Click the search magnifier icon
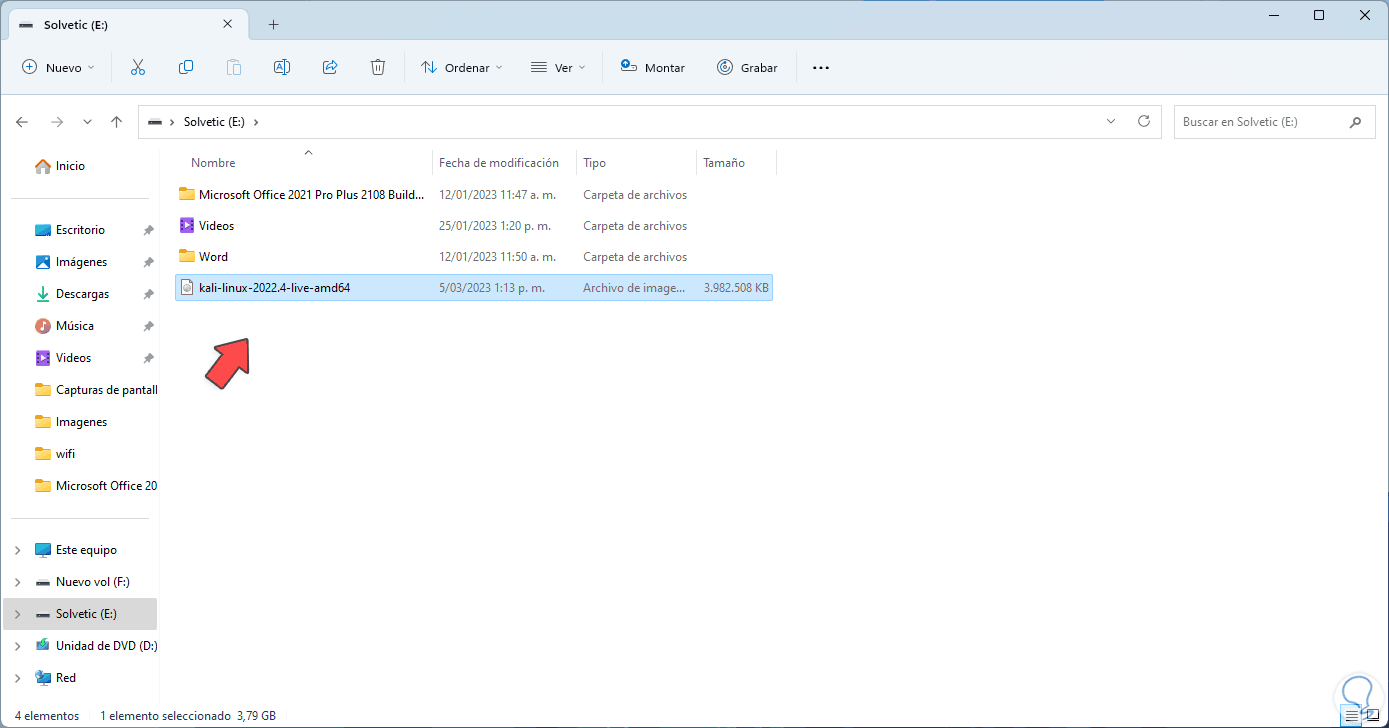1389x728 pixels. 1355,122
